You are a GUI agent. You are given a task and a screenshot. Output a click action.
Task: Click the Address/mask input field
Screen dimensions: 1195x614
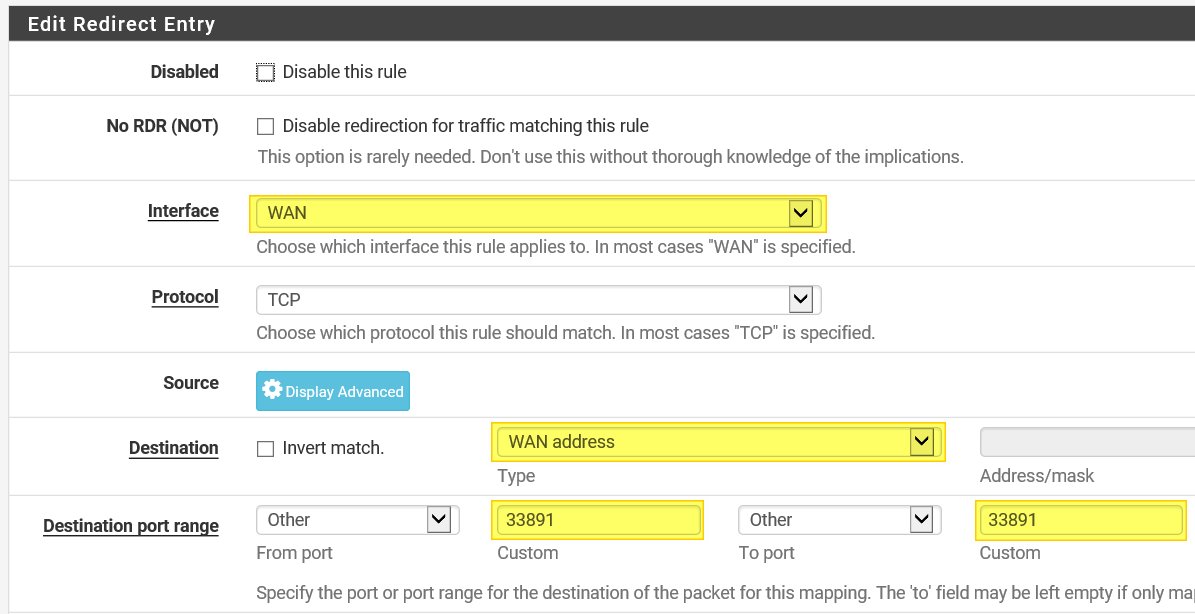coord(1087,441)
